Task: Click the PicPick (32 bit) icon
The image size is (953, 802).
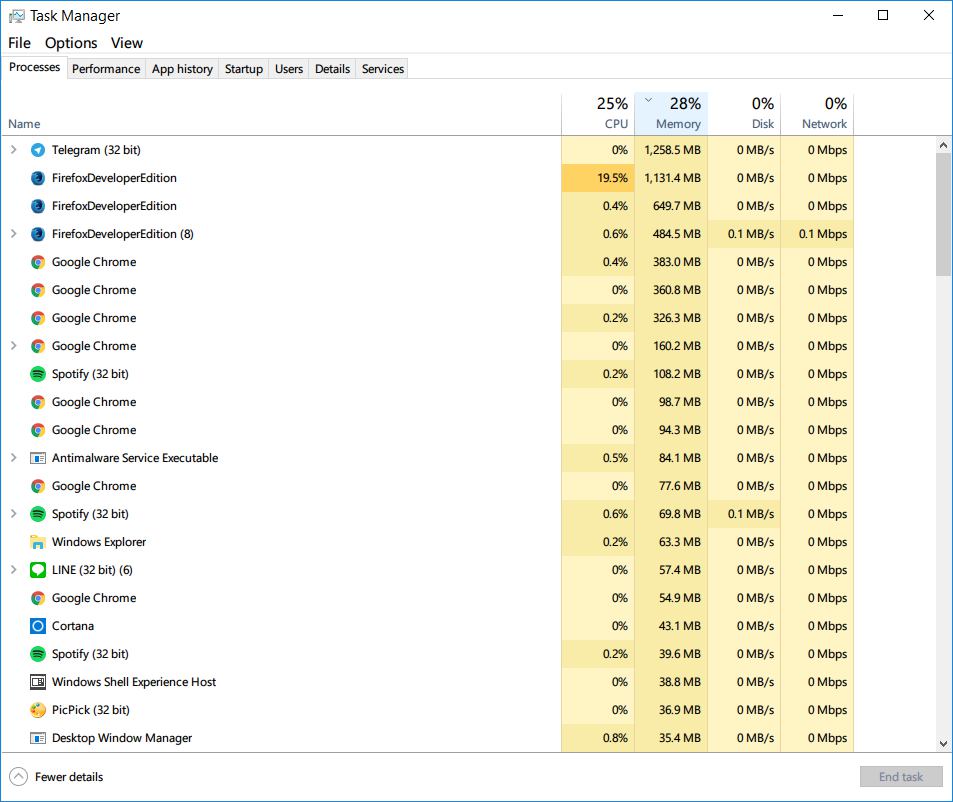Action: pyautogui.click(x=38, y=710)
